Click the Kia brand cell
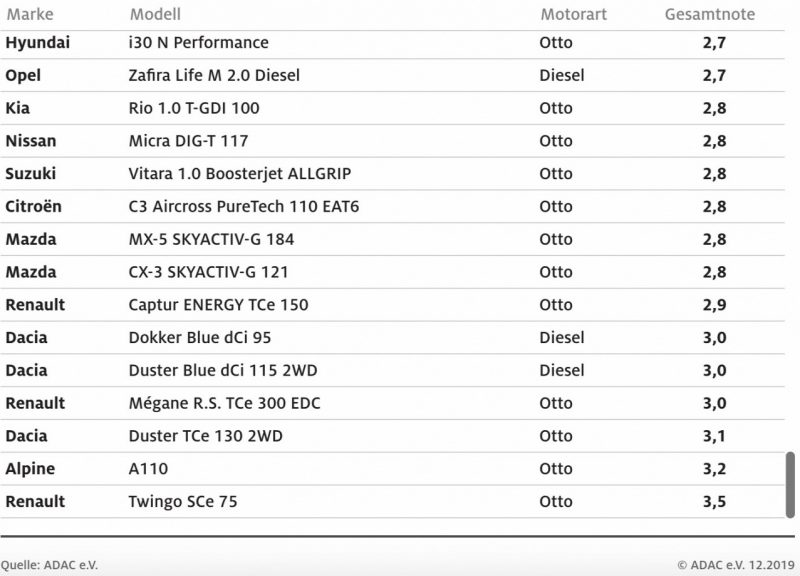This screenshot has width=800, height=576. click(18, 108)
